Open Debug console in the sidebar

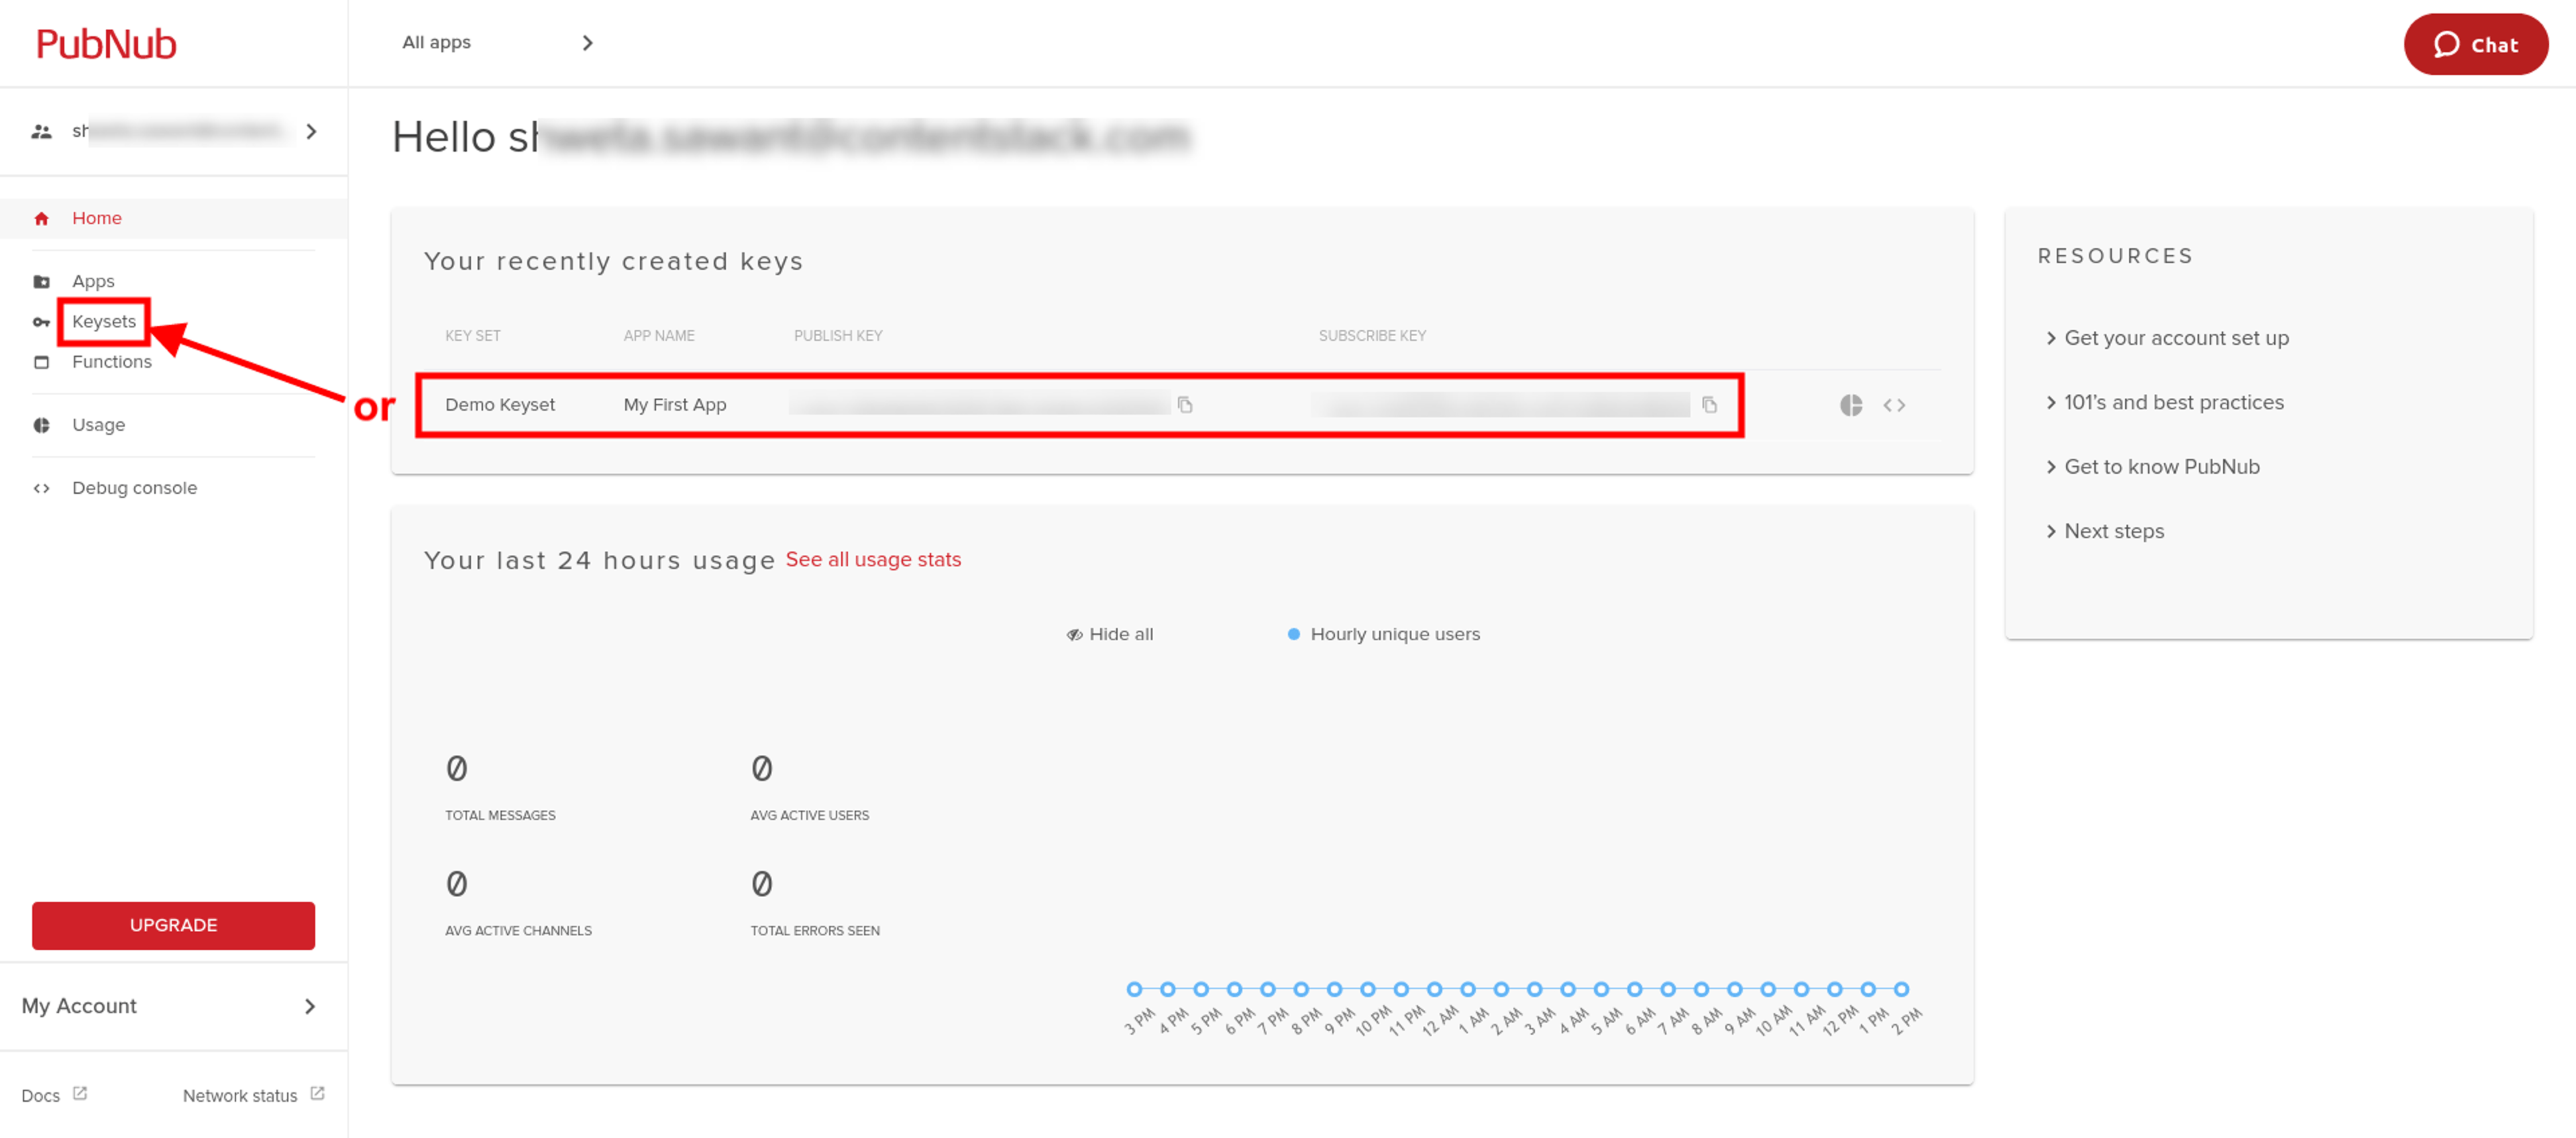[134, 487]
